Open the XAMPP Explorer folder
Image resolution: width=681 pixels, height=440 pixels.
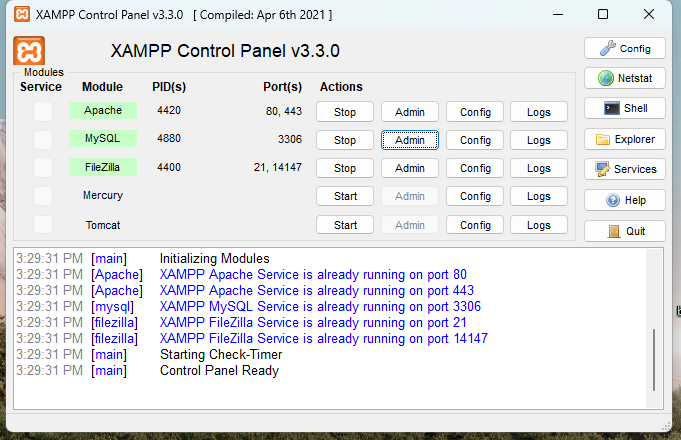pos(625,139)
